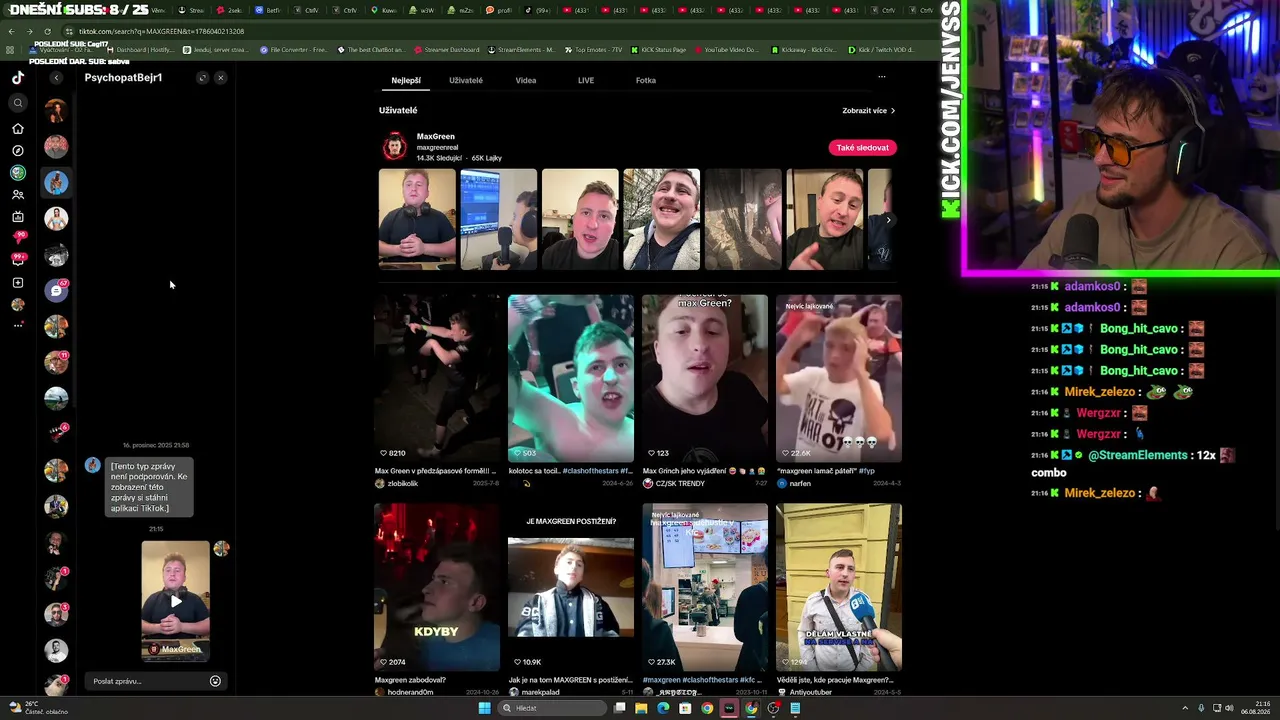The width and height of the screenshot is (1280, 720).
Task: Click the taskbar 'Hledat' search box
Action: click(x=553, y=708)
